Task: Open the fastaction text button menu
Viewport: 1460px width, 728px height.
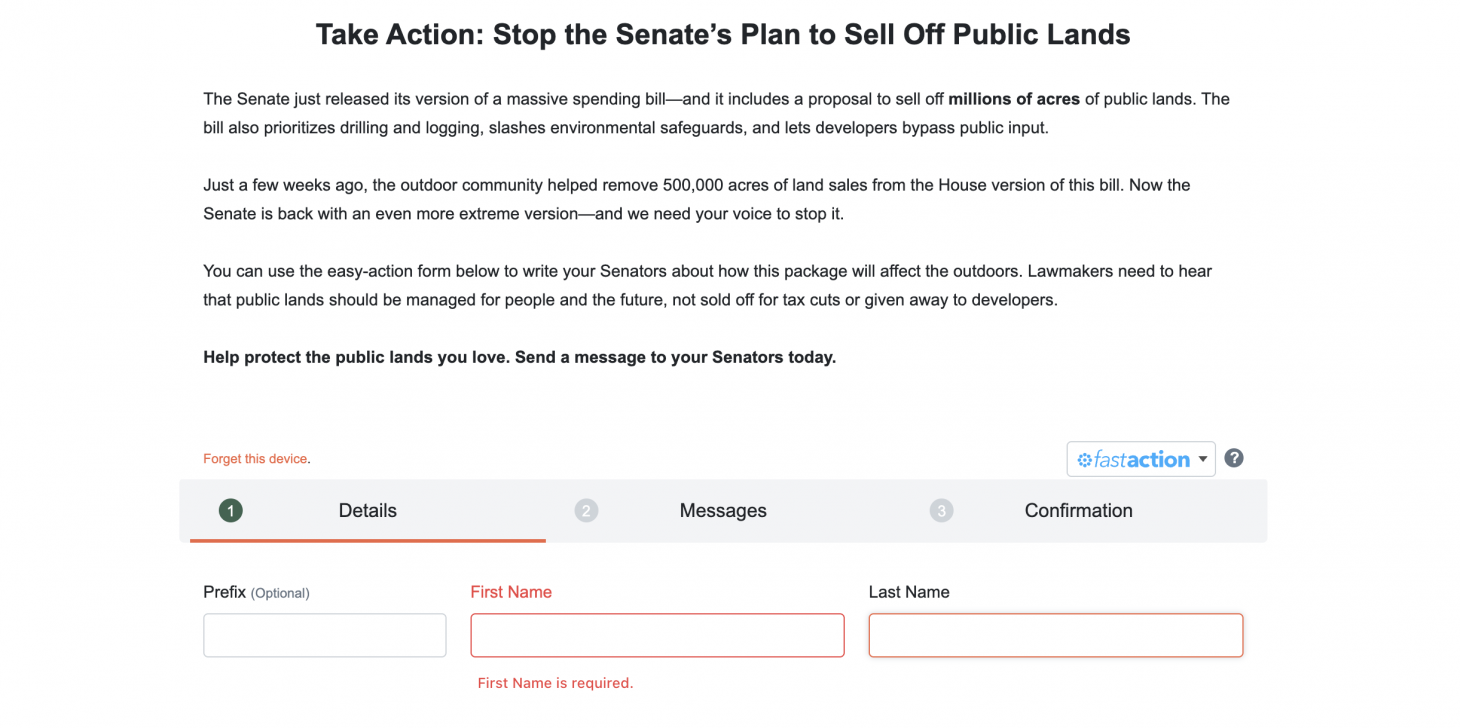Action: coord(1142,460)
